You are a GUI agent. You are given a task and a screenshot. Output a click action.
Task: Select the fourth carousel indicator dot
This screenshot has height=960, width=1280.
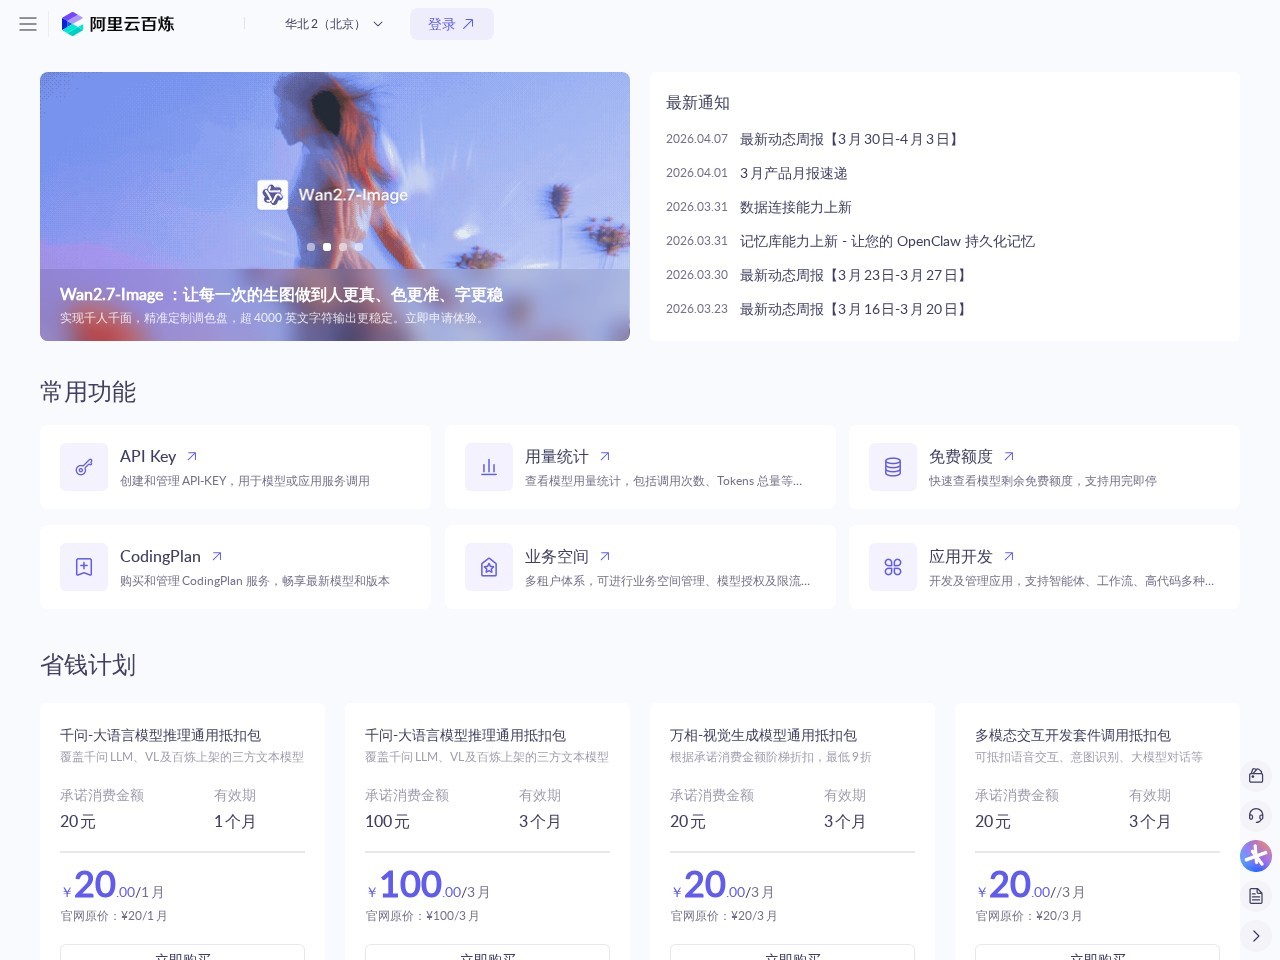point(359,246)
